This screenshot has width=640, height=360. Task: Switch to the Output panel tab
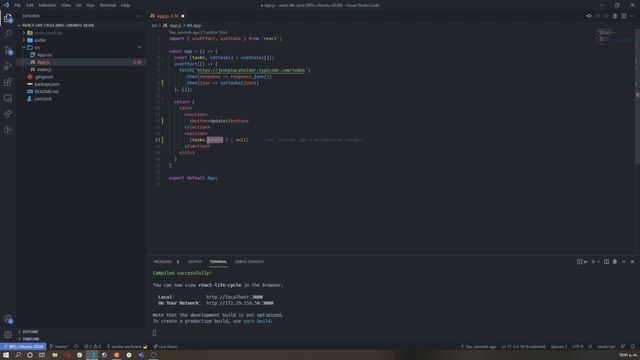195,262
